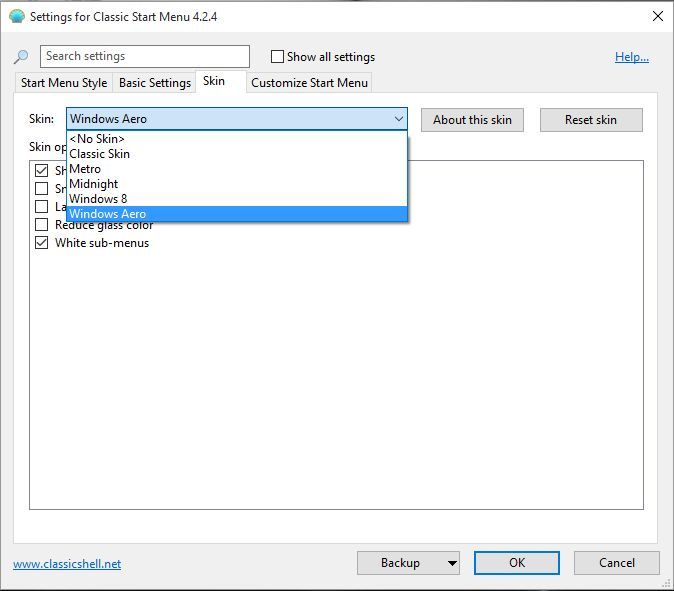Click the magnifier search icon
This screenshot has height=591, width=674.
click(21, 56)
